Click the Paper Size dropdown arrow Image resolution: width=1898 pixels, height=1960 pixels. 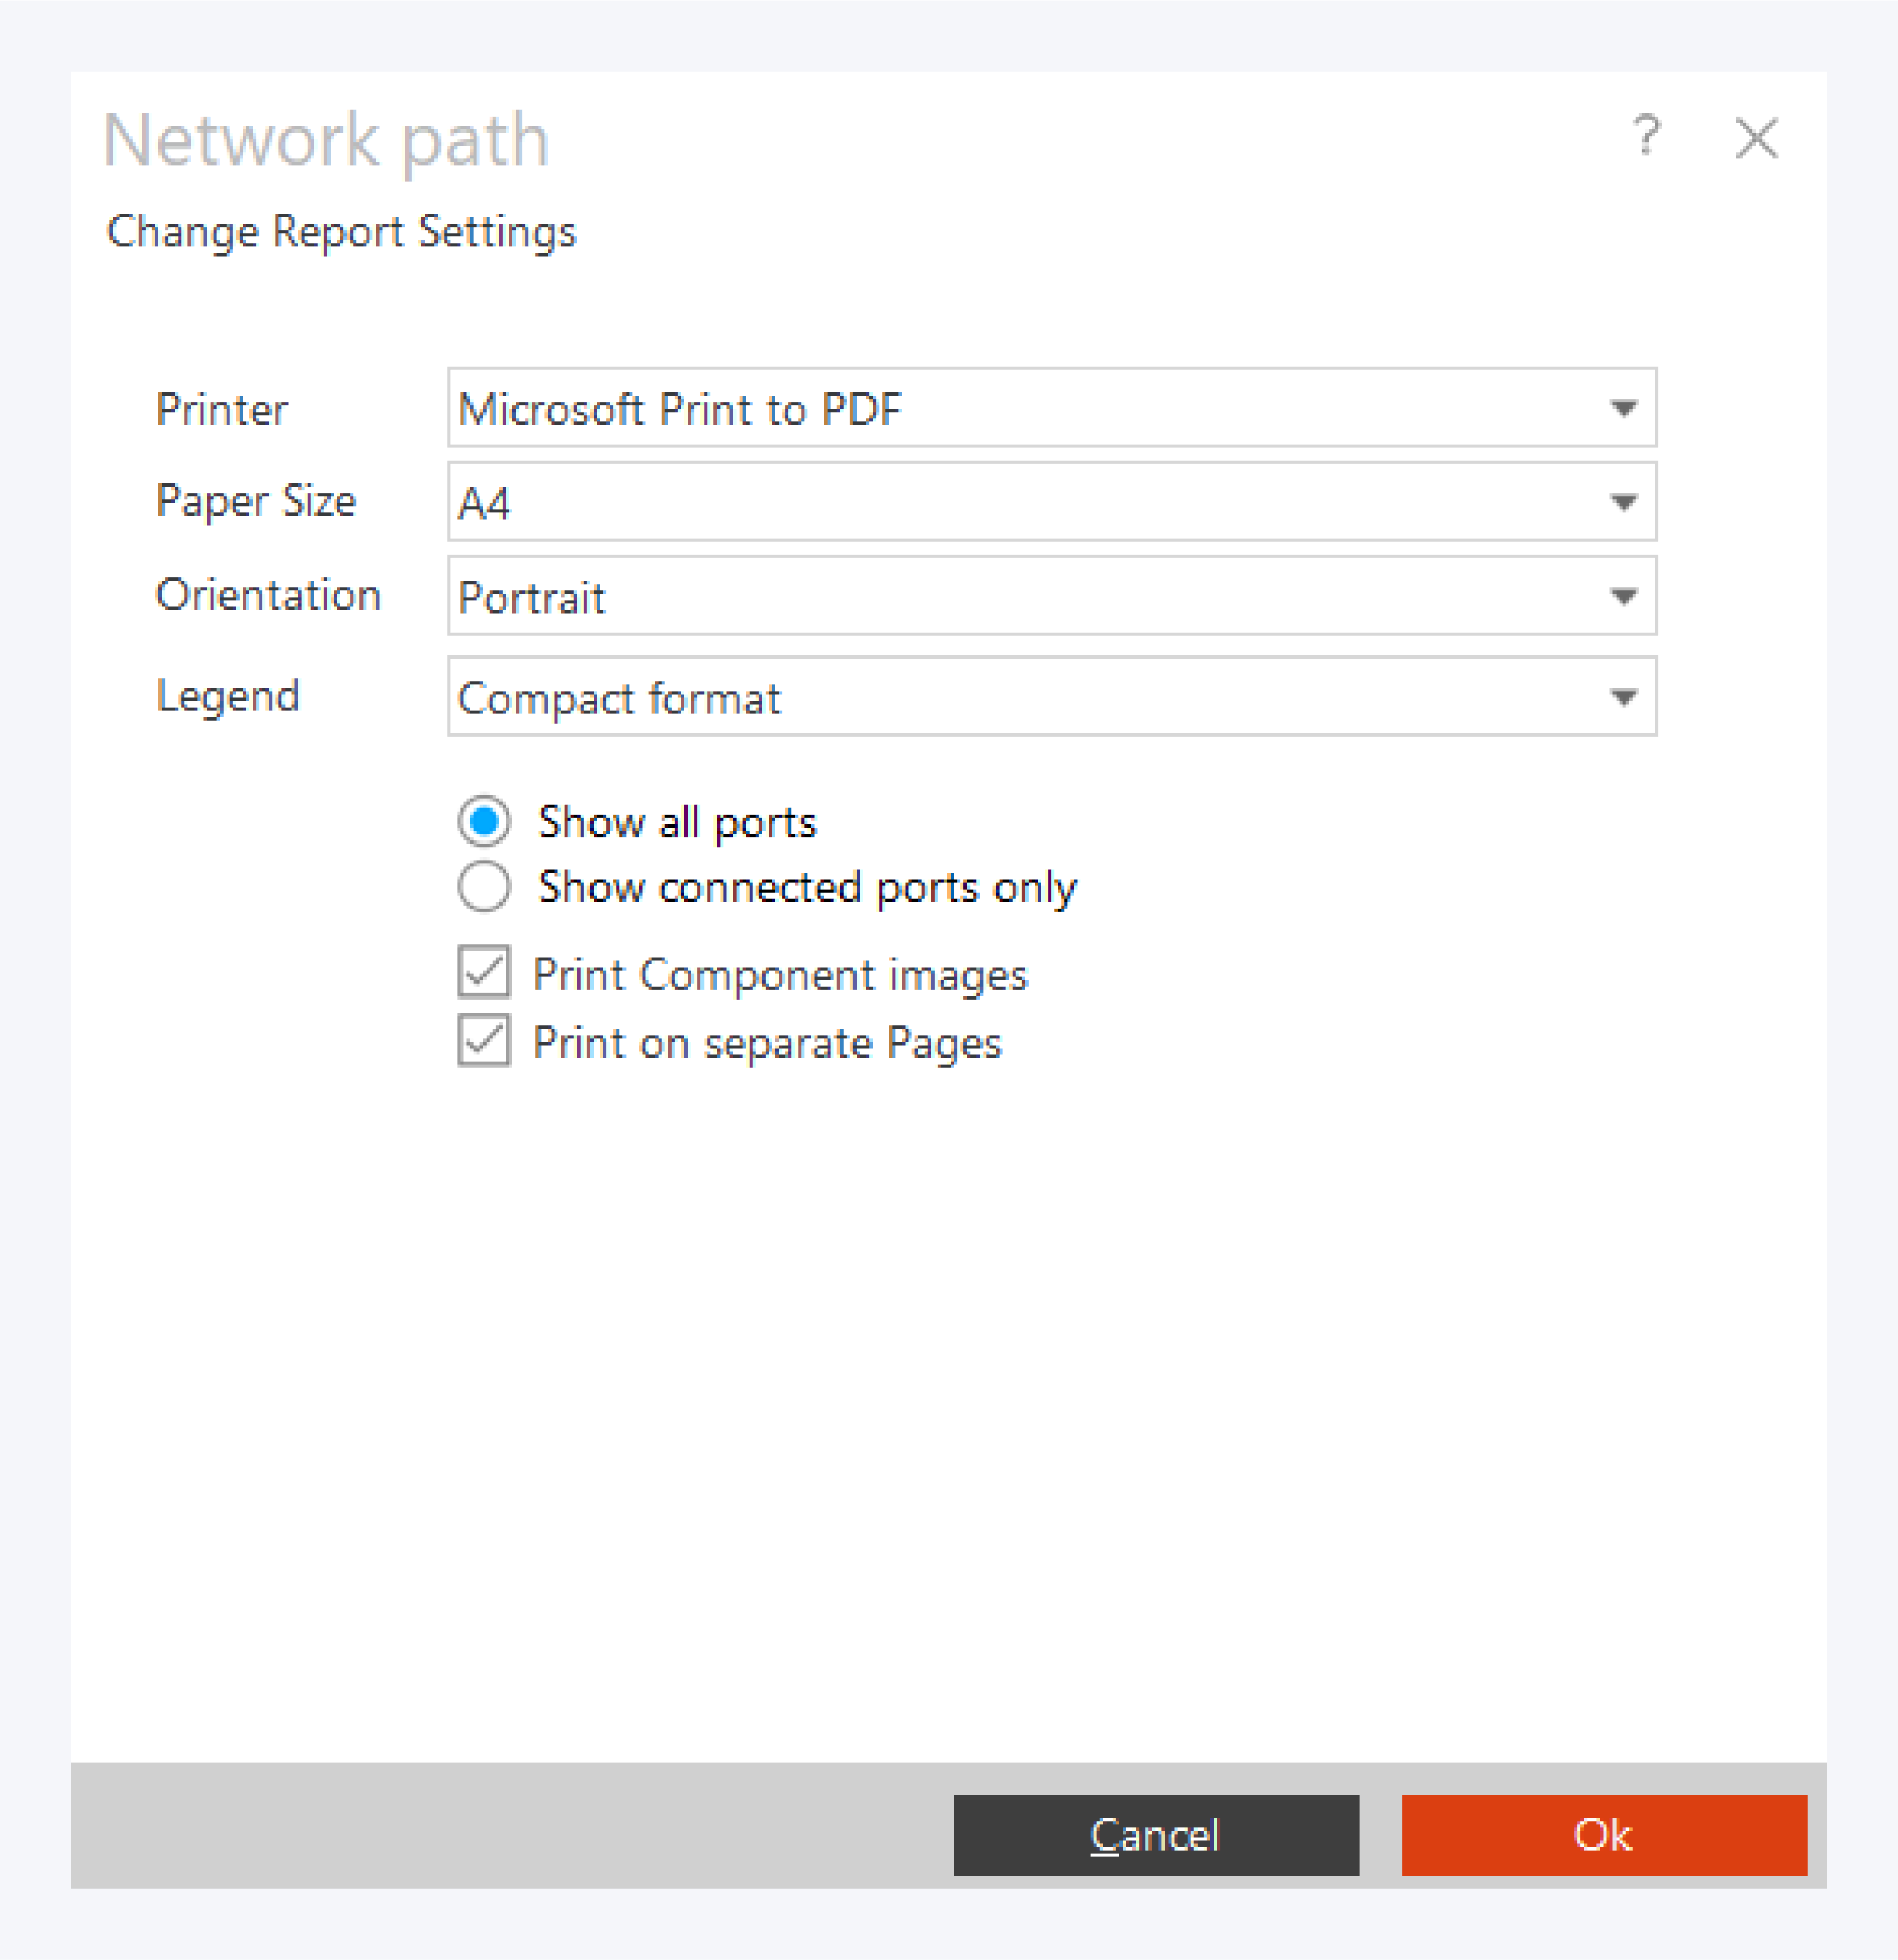tap(1623, 502)
